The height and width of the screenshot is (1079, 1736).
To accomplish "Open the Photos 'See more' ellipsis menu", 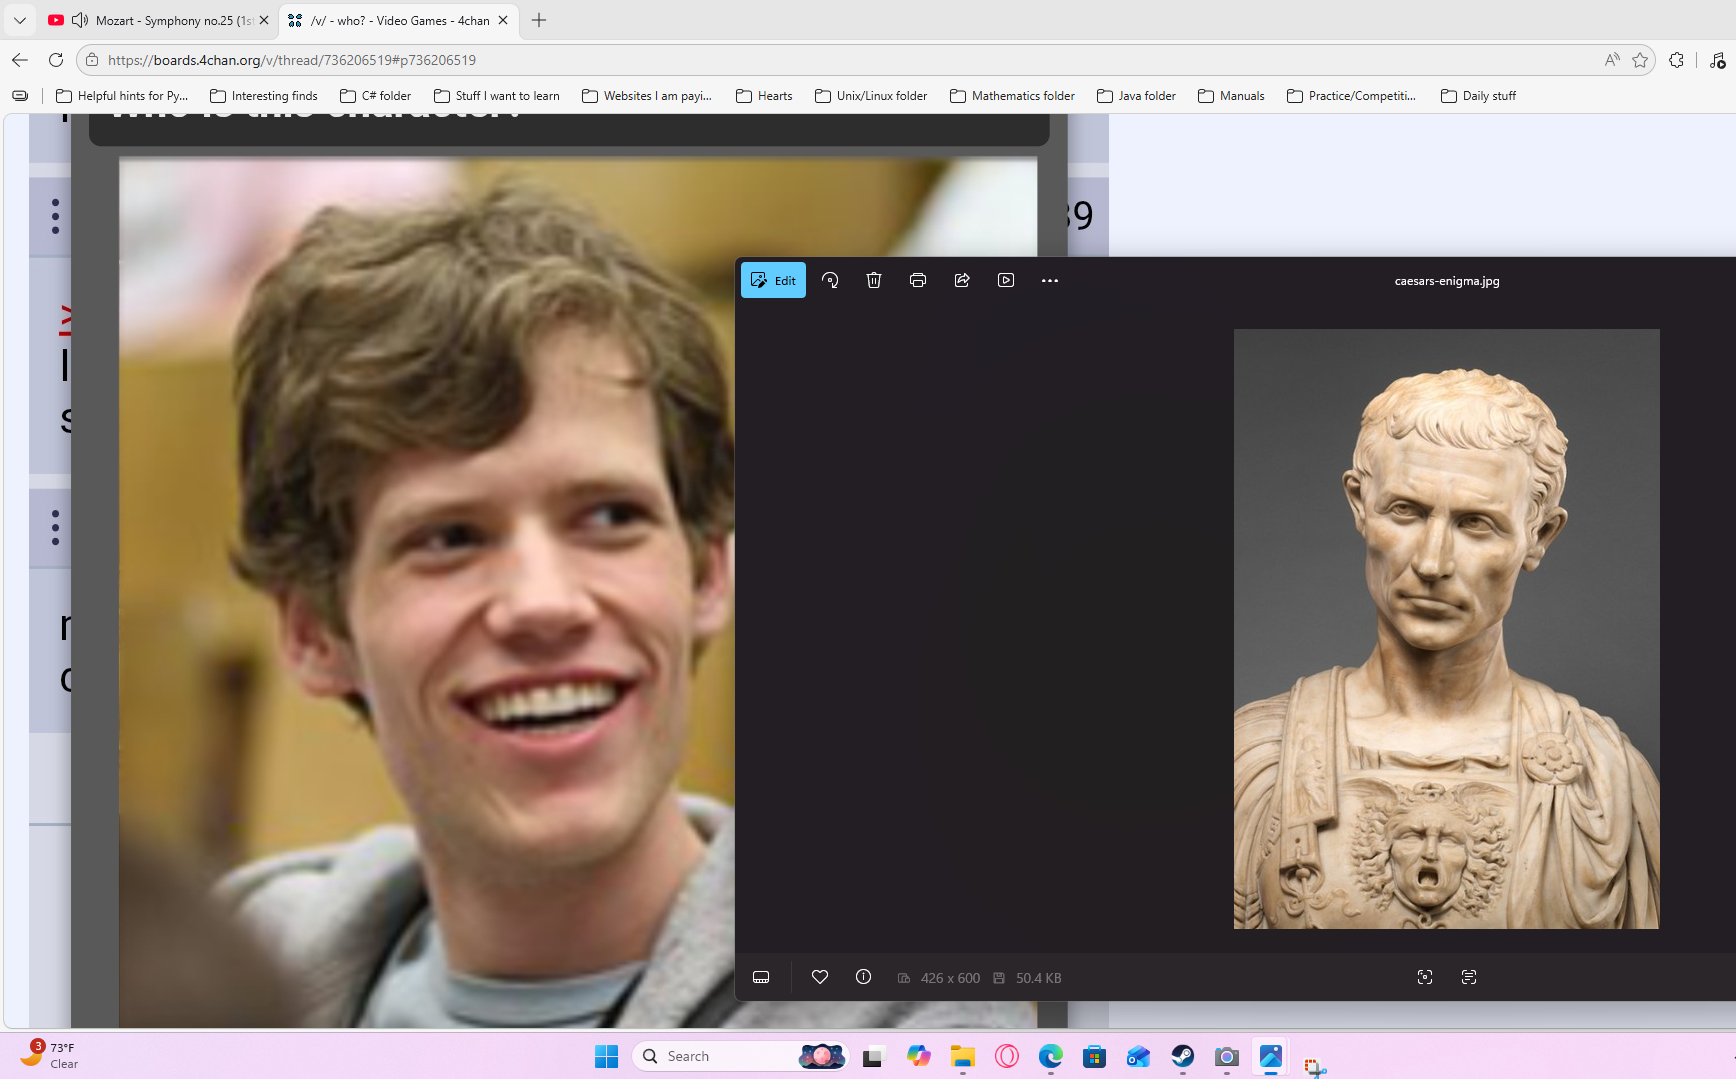I will coord(1050,281).
